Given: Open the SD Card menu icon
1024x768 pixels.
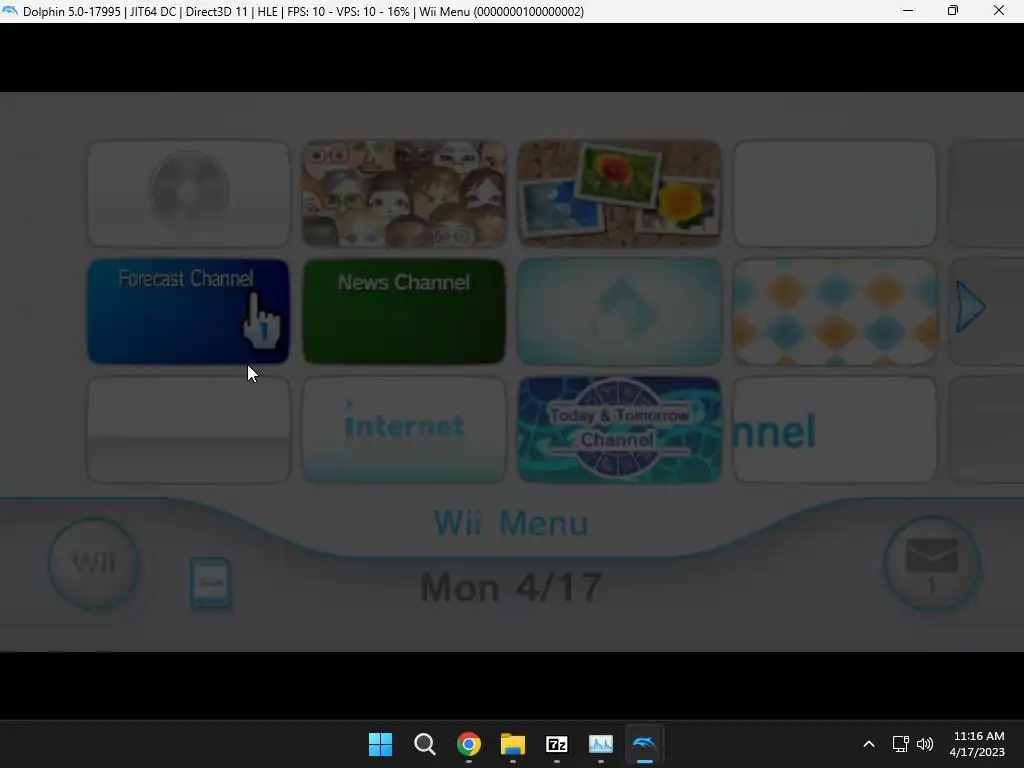Looking at the screenshot, I should coord(211,583).
